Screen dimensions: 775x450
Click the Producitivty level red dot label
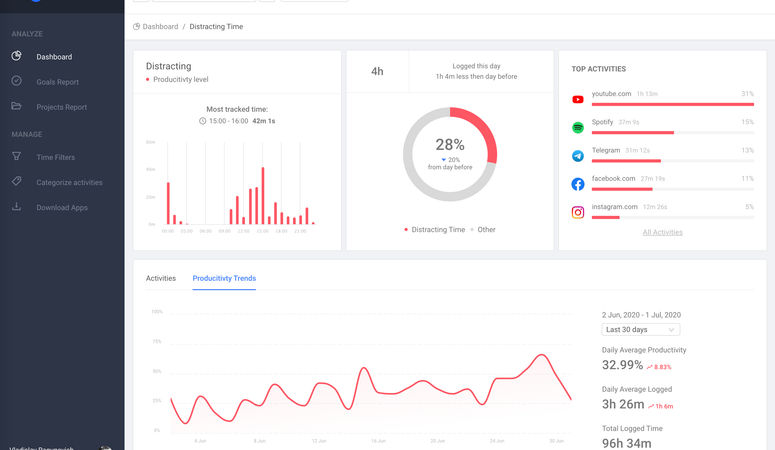177,79
